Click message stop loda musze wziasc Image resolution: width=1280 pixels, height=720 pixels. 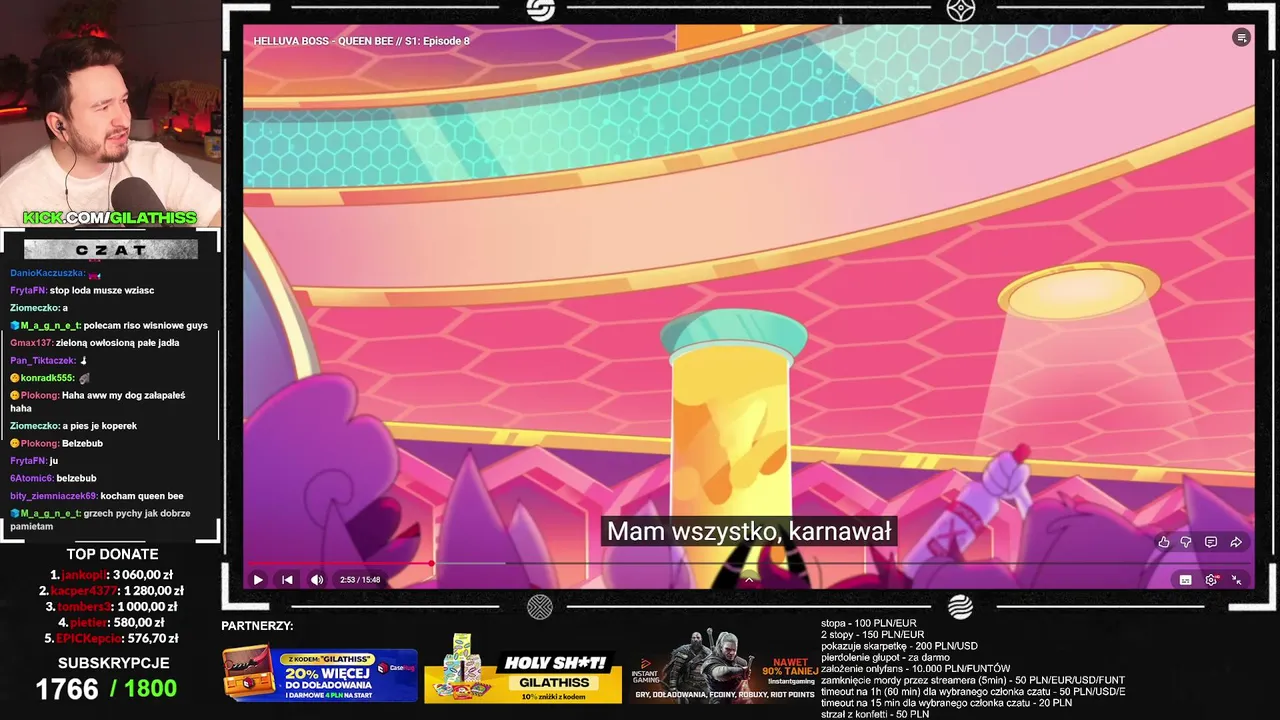pyautogui.click(x=102, y=290)
